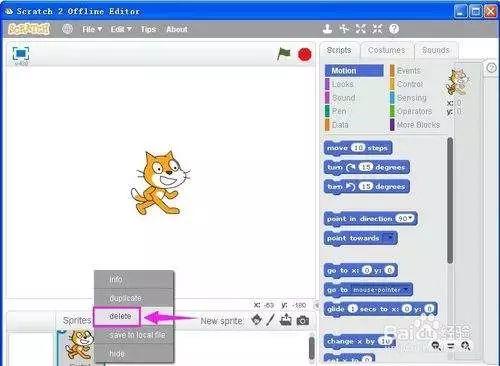The width and height of the screenshot is (500, 366).
Task: Click the turn clockwise 15 degrees block
Action: pyautogui.click(x=366, y=167)
